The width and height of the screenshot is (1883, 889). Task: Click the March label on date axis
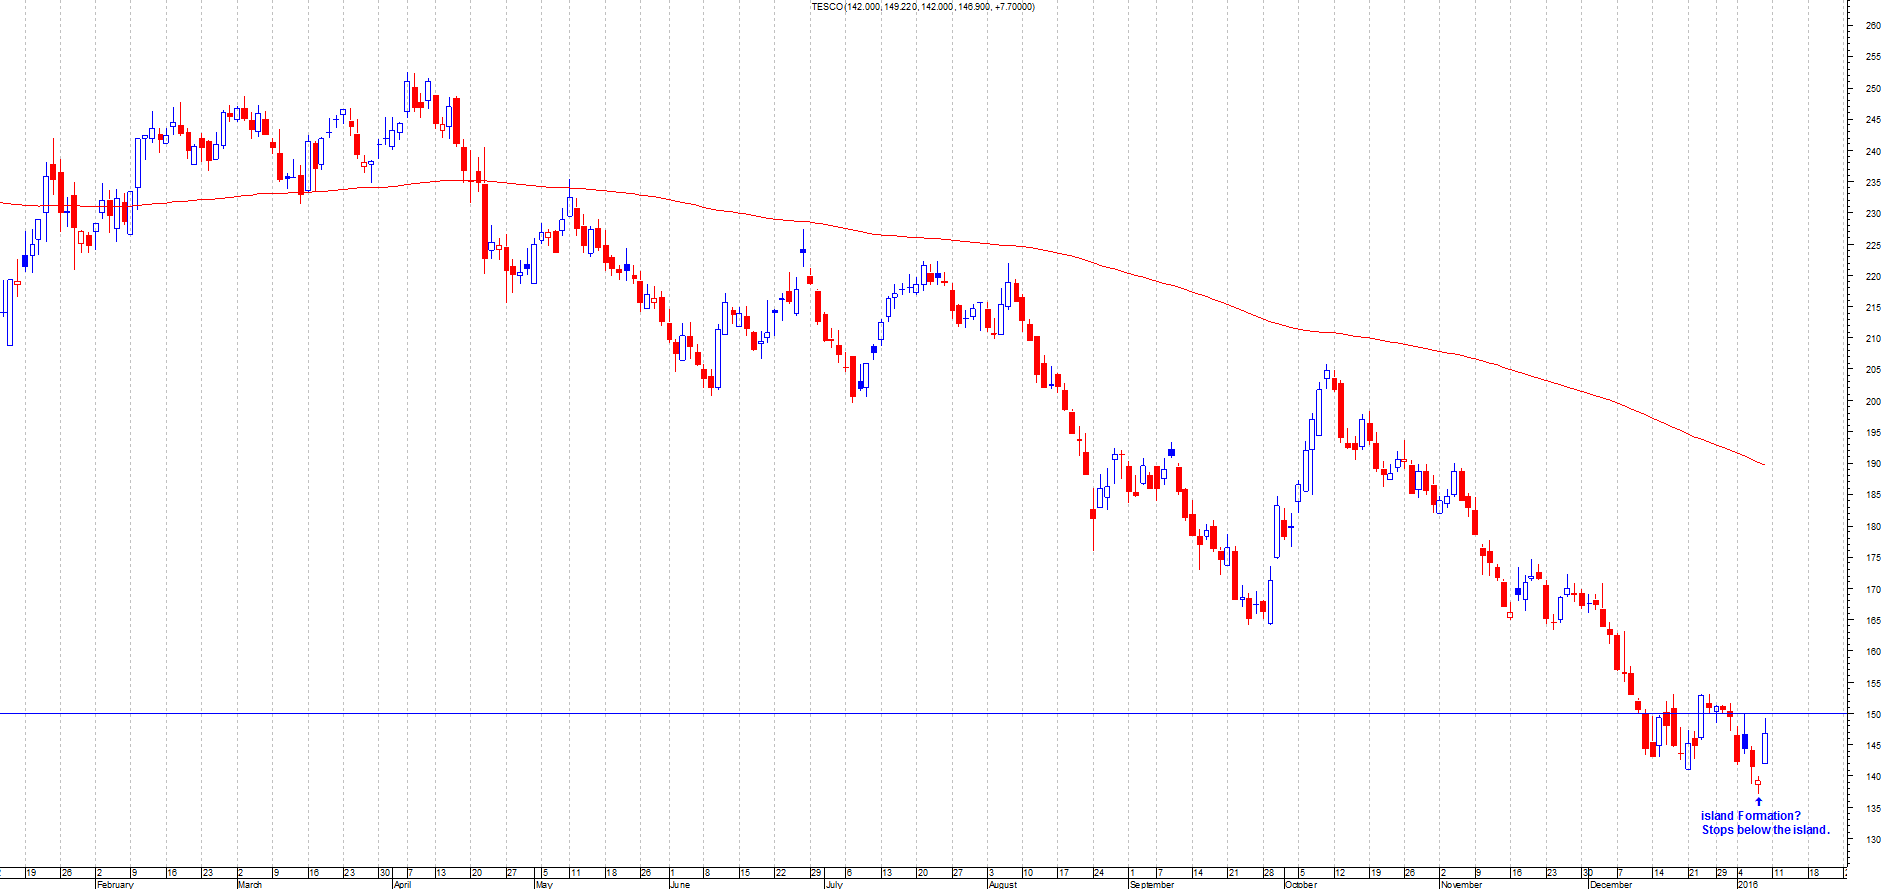[250, 884]
